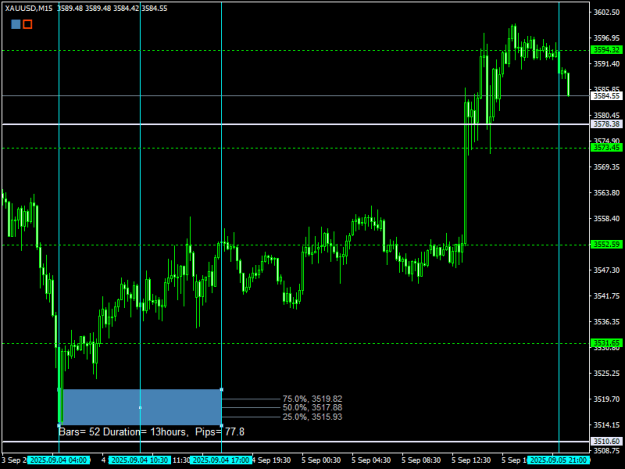Click the 2025.09.04 10:30 time label
Viewport: 625px width, 469px height.
[x=140, y=460]
